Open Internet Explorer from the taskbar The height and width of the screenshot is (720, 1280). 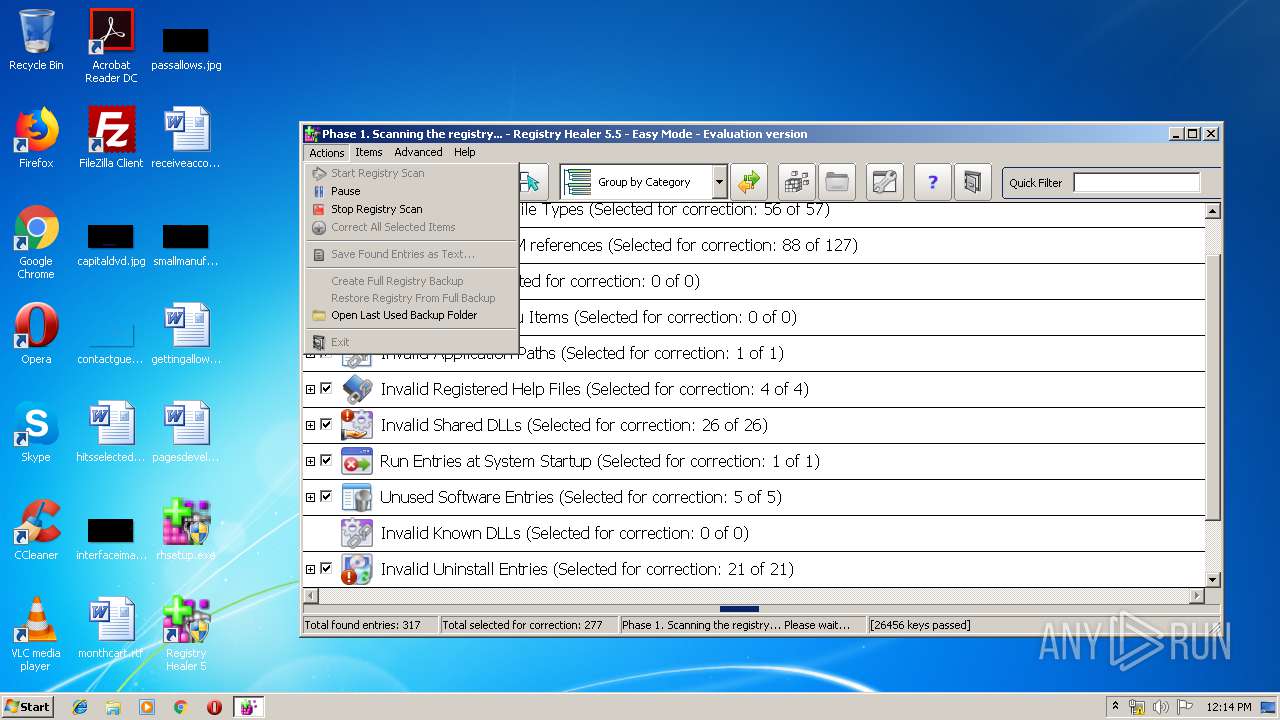tap(80, 707)
